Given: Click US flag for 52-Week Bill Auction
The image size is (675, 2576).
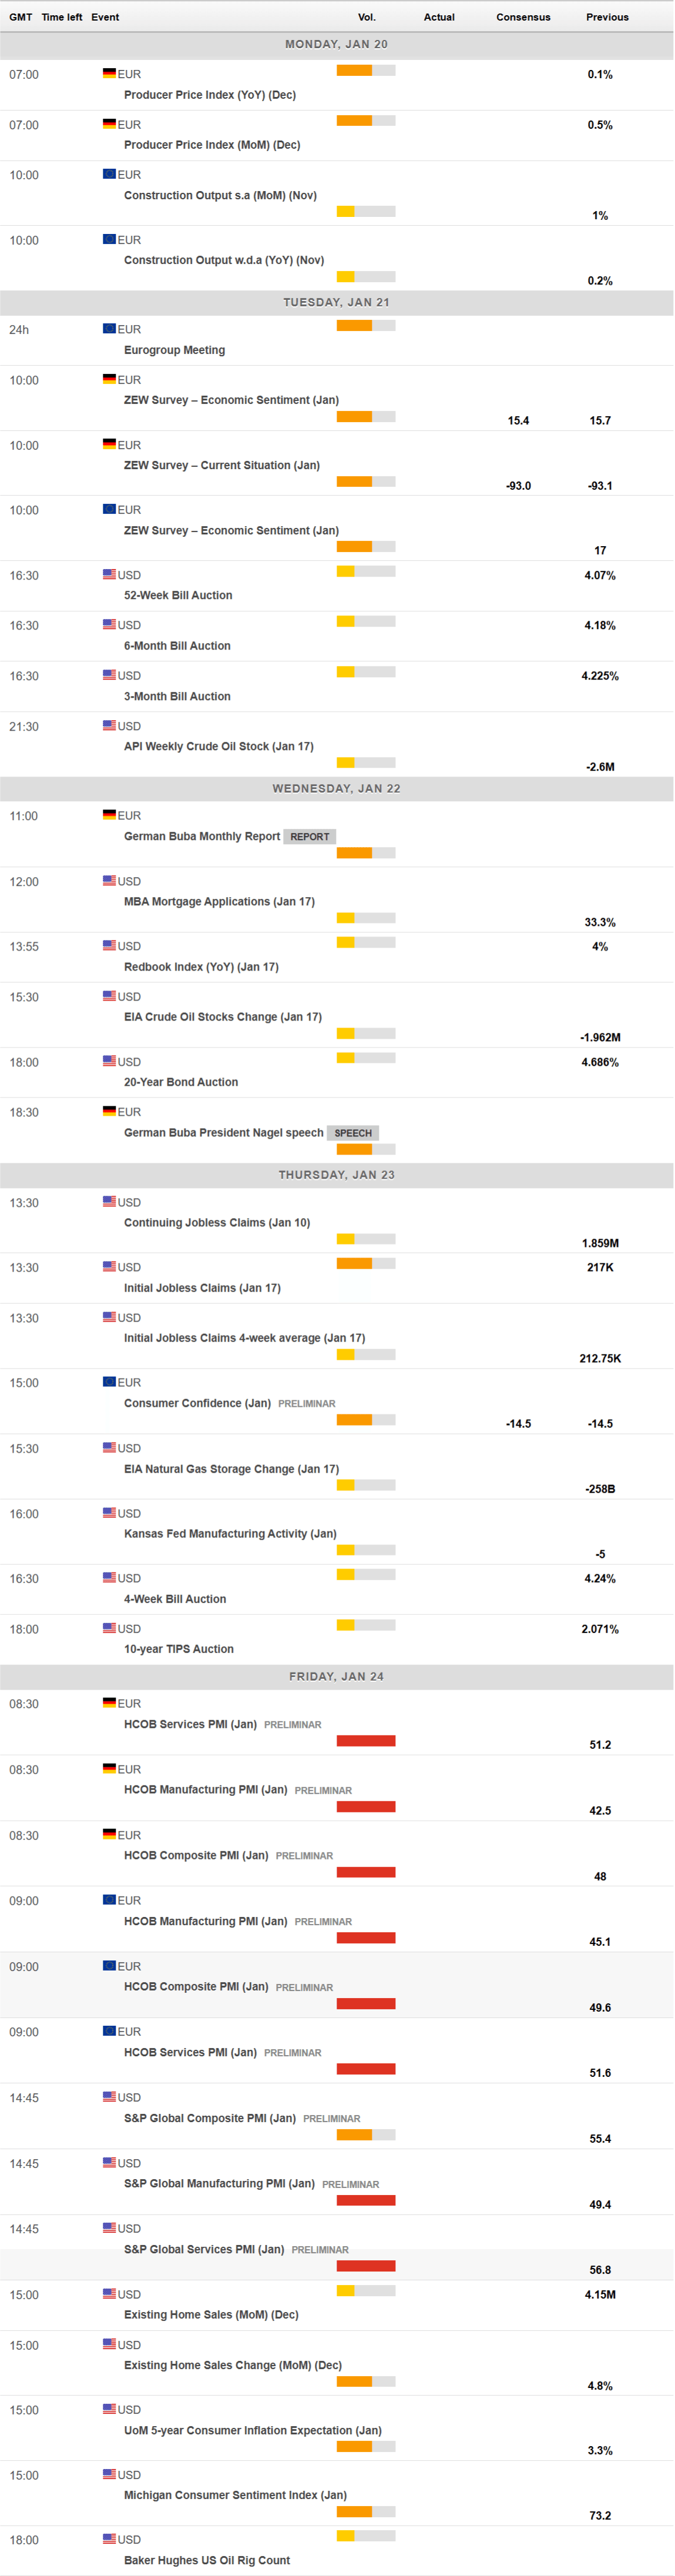Looking at the screenshot, I should [109, 574].
